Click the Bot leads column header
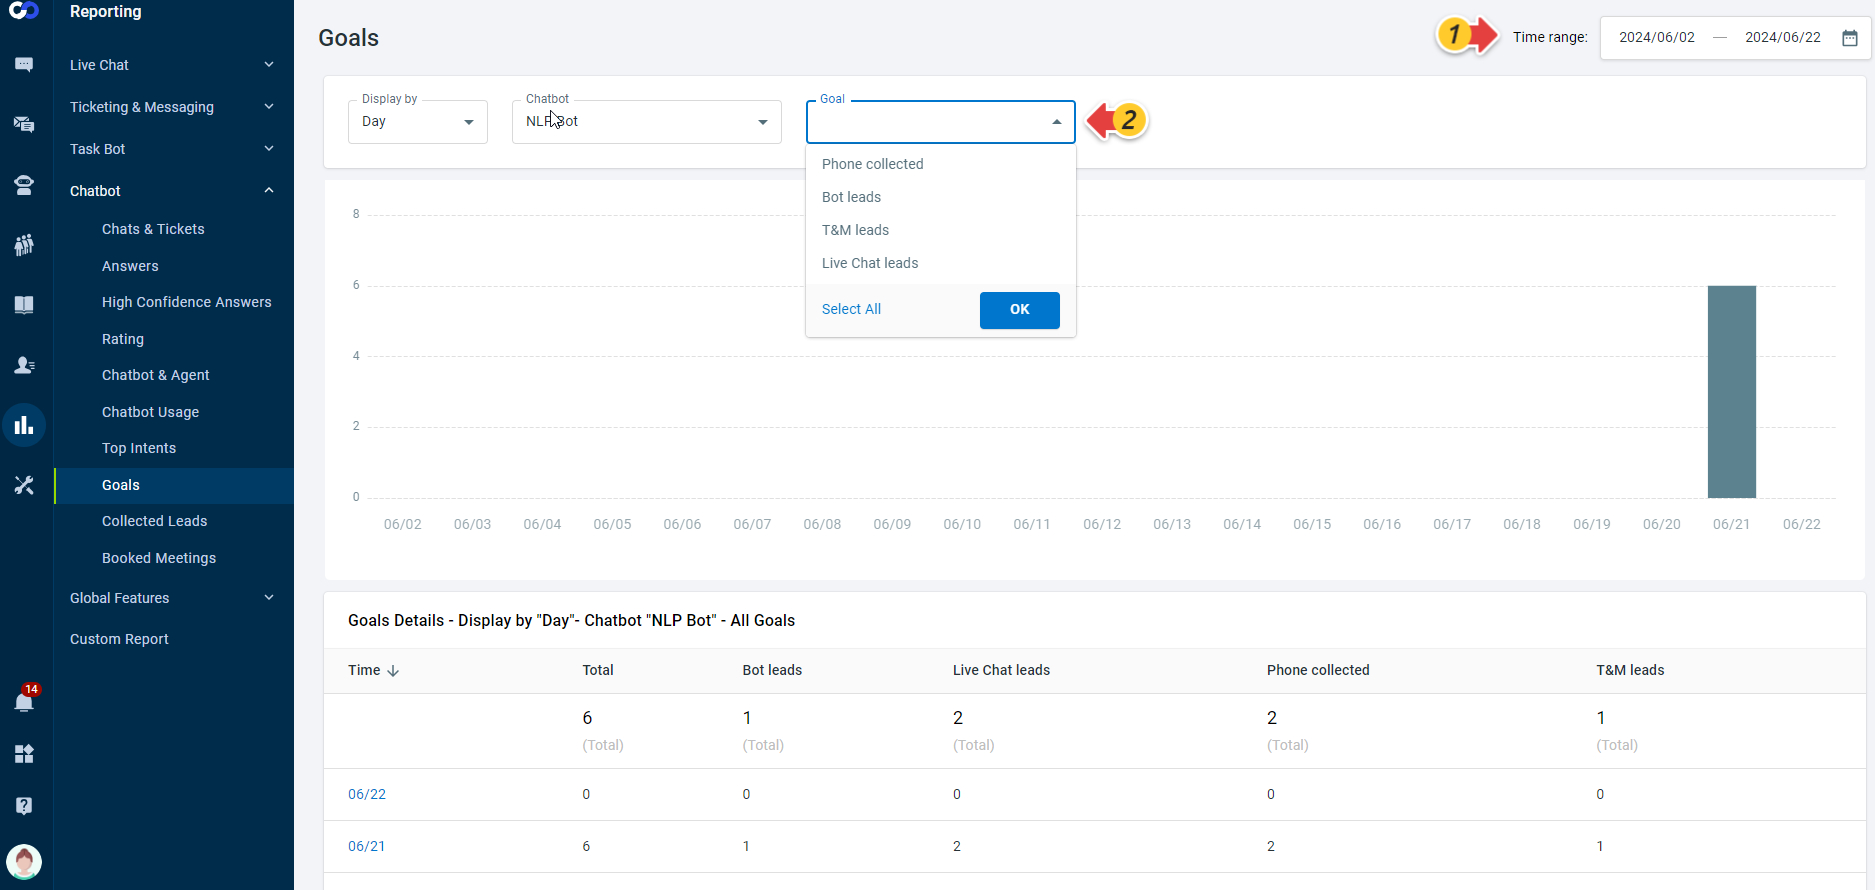 point(772,670)
